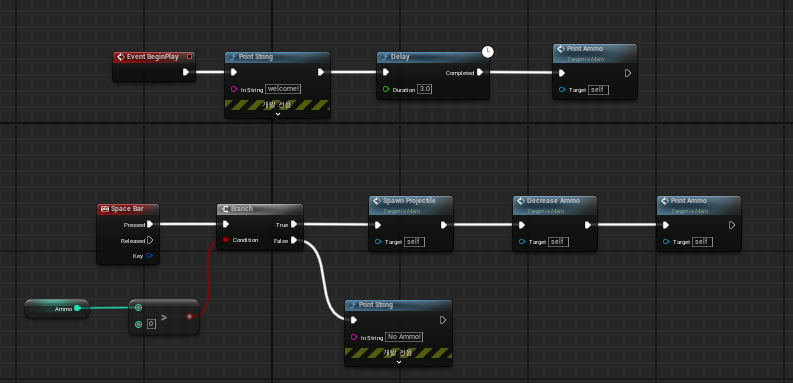
Task: Click the In String pin beside welcome!
Action: tap(234, 89)
